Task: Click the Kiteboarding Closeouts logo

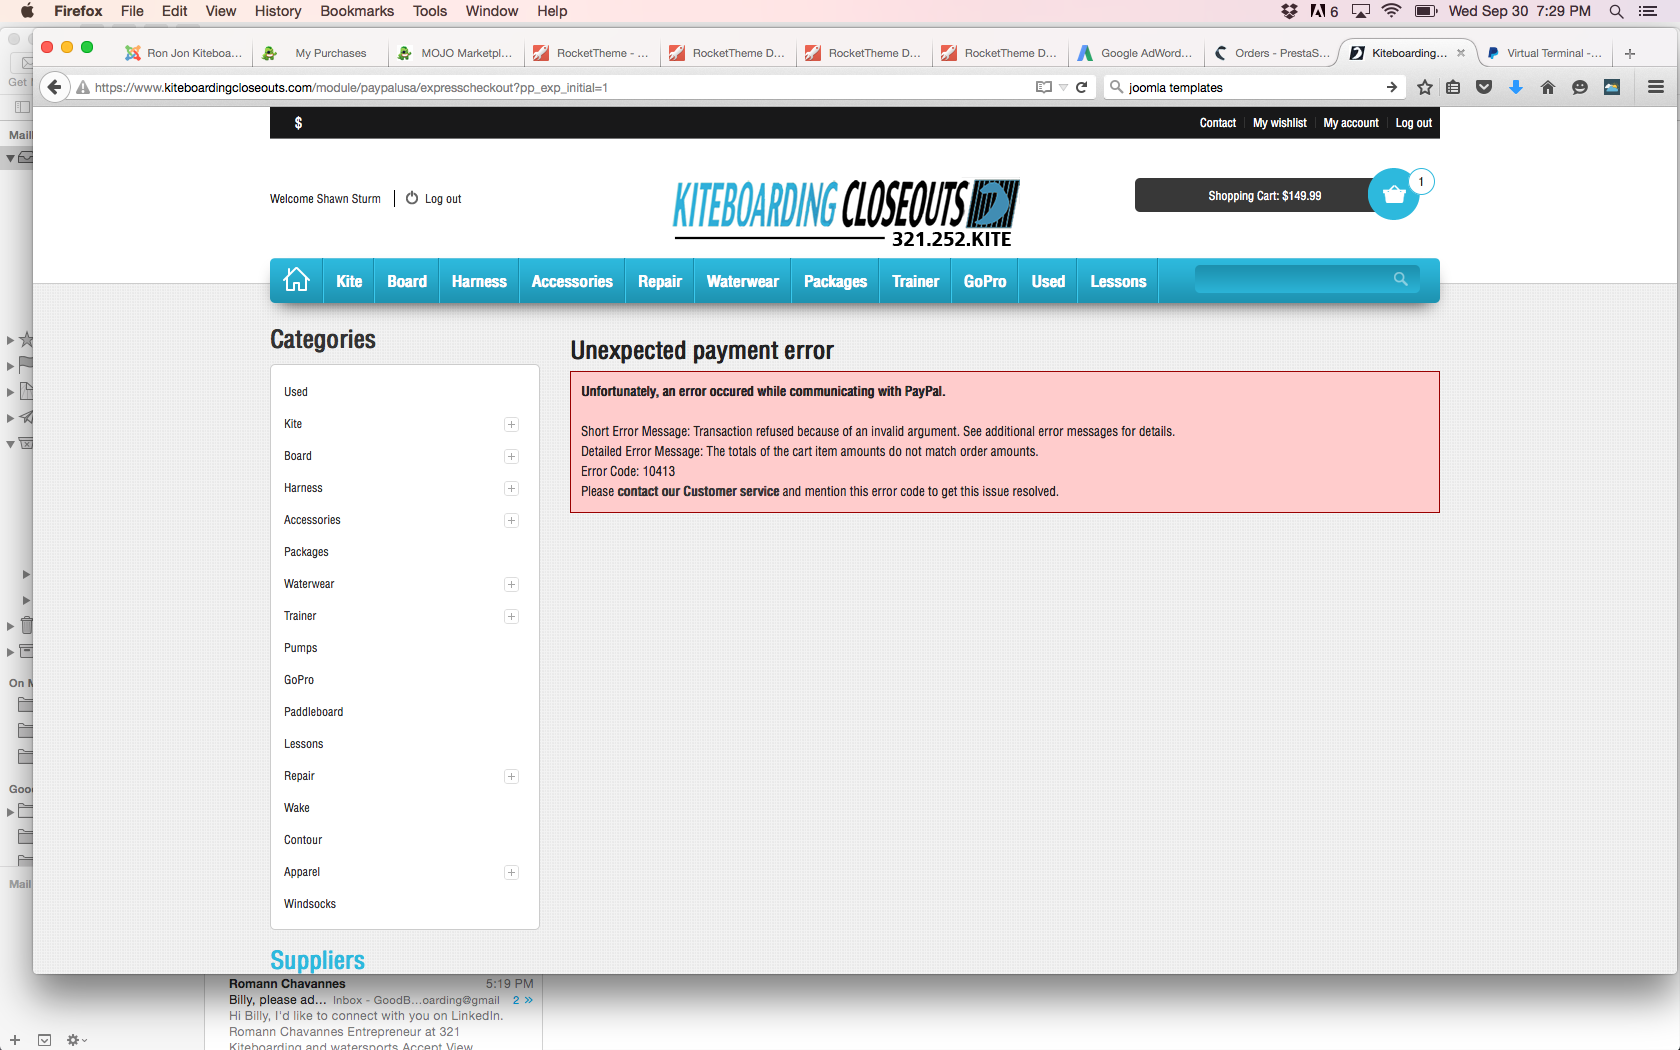Action: coord(846,212)
